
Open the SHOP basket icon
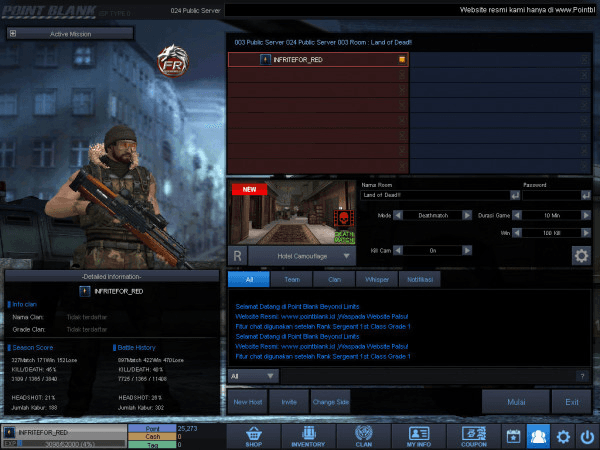tap(254, 436)
